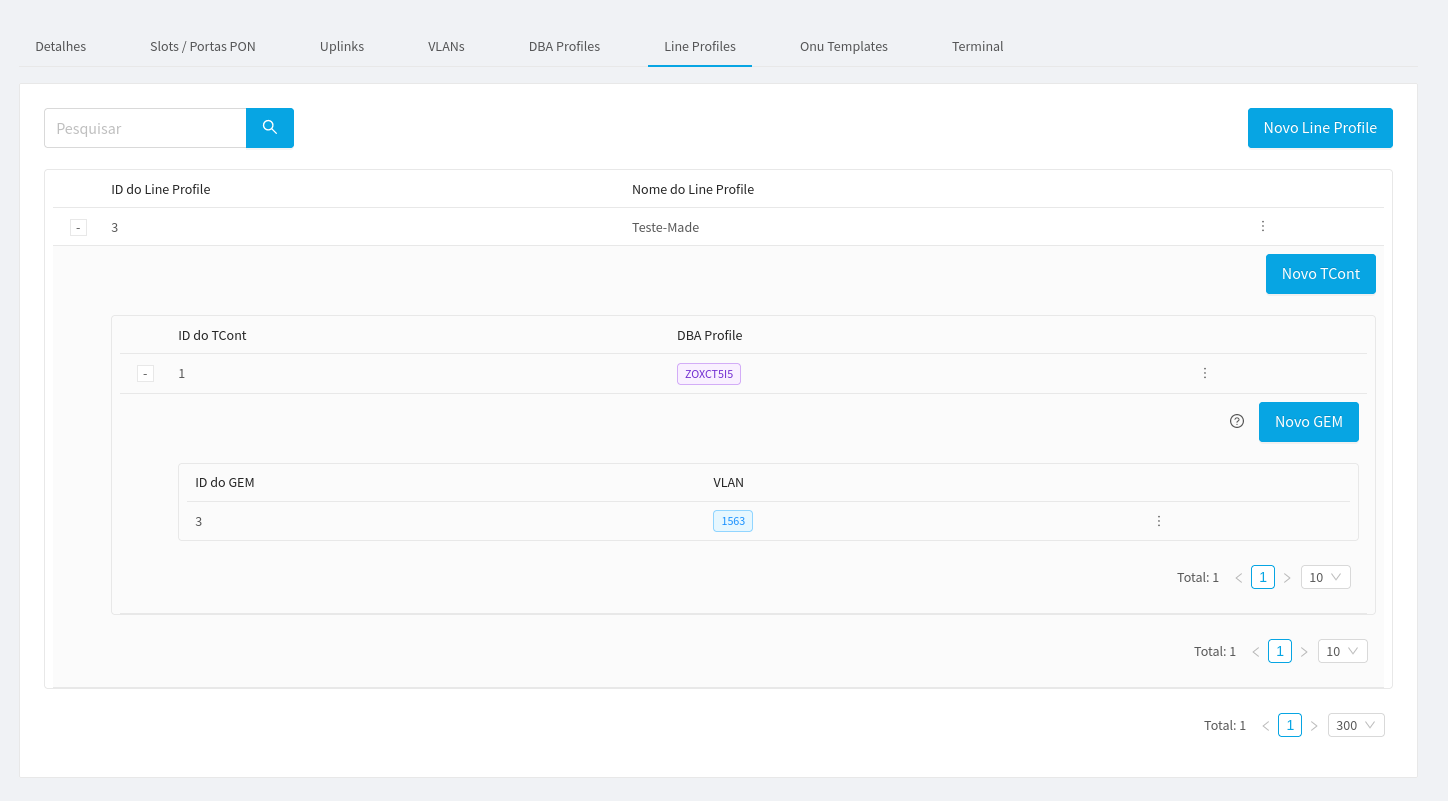Click the Novo Line Profile button
The height and width of the screenshot is (801, 1448).
1320,128
